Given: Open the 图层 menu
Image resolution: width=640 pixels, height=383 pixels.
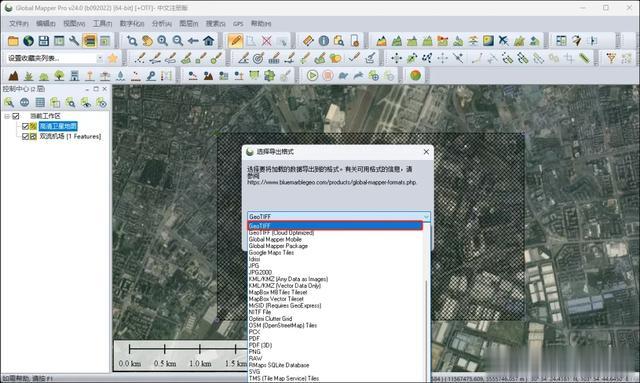Looking at the screenshot, I should (x=189, y=24).
